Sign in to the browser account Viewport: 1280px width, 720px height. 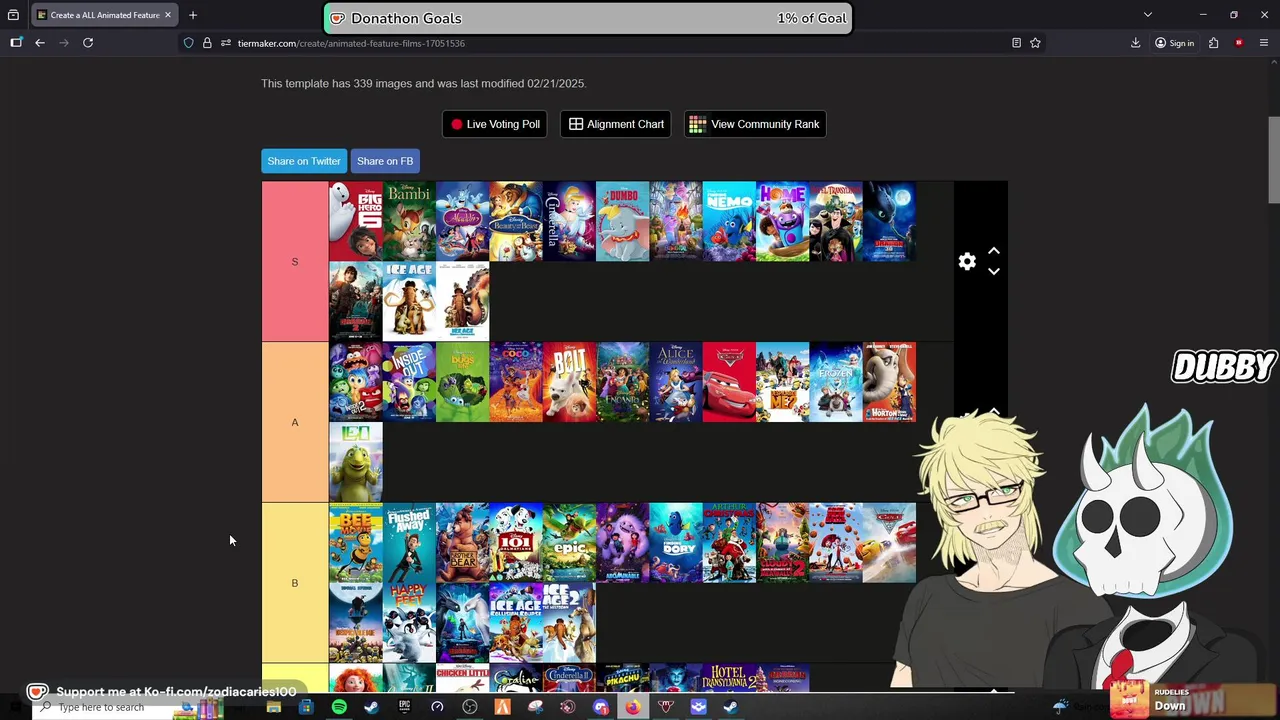[x=1174, y=43]
